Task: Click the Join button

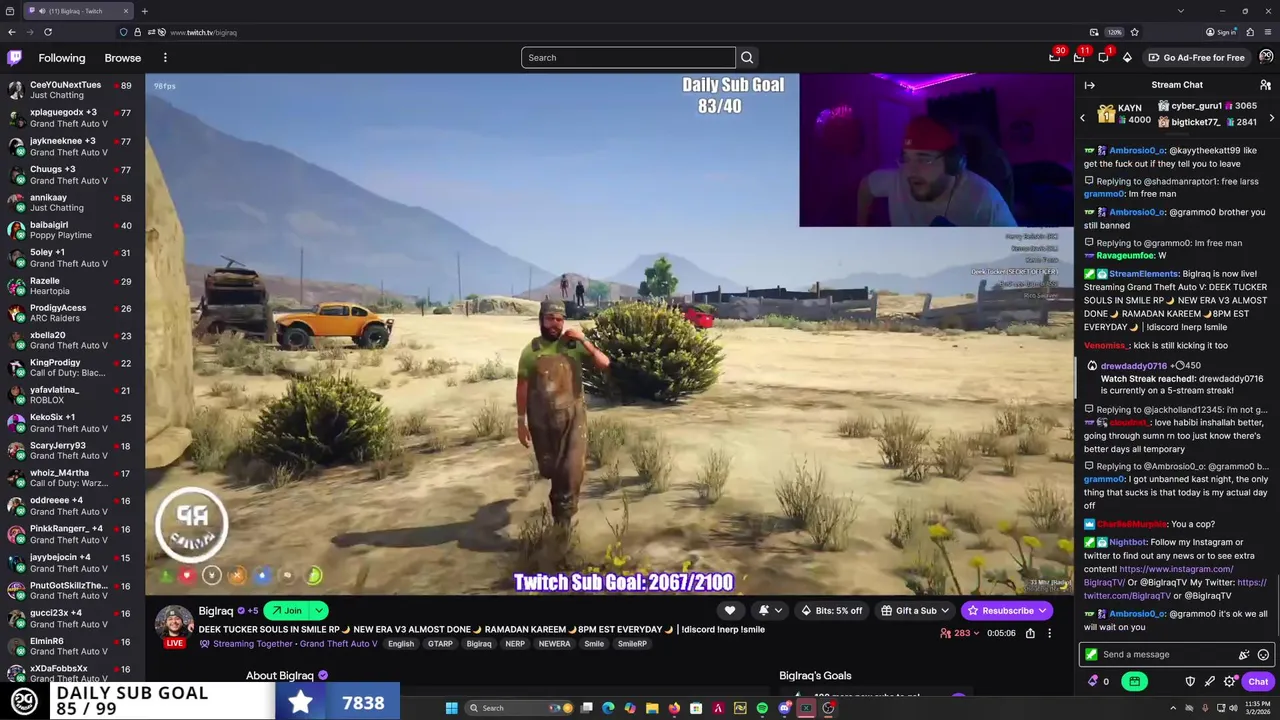Action: click(287, 611)
